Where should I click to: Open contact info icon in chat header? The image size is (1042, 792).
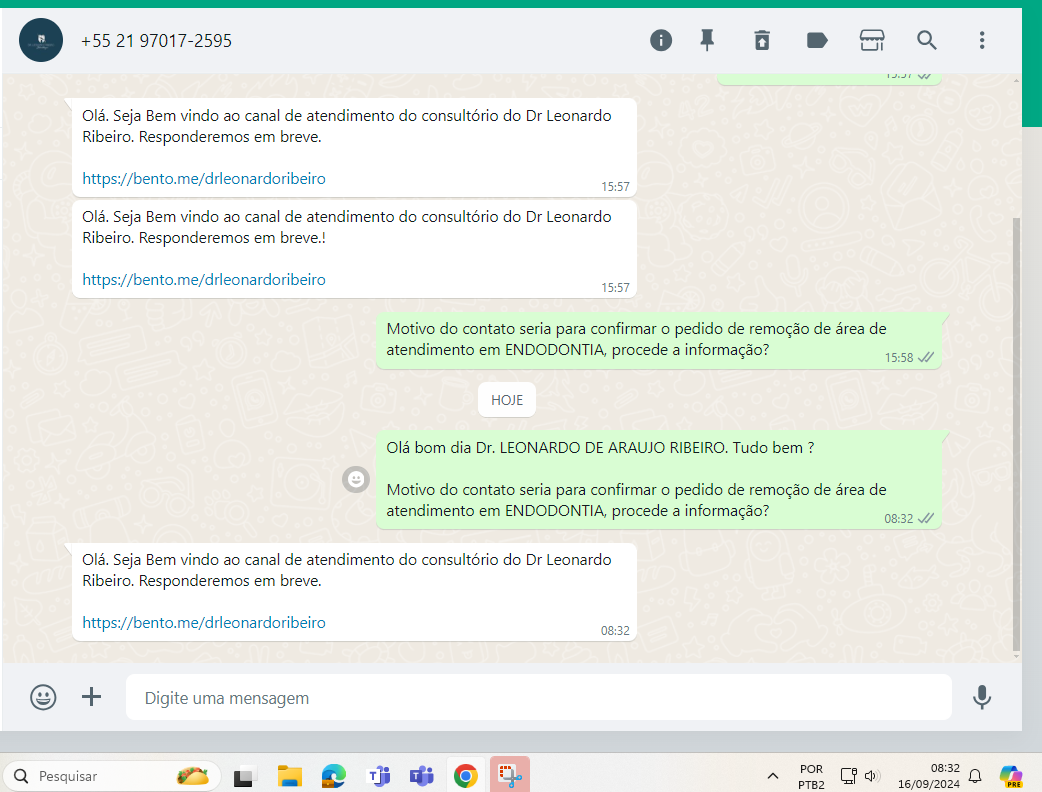click(x=661, y=41)
